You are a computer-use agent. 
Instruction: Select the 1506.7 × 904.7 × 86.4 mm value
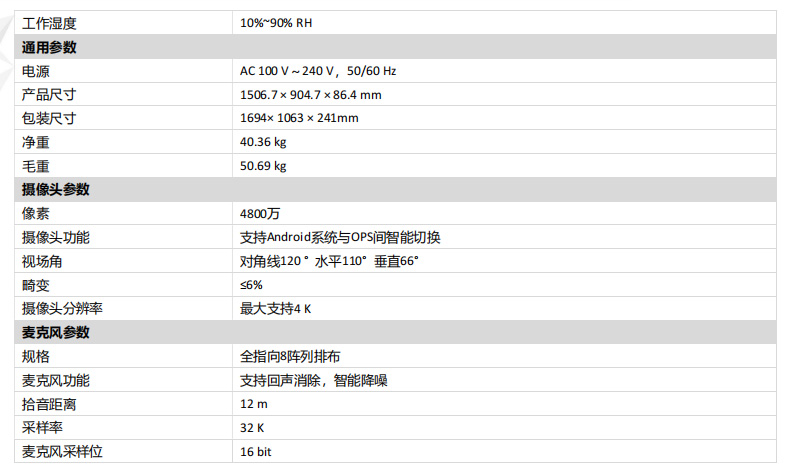(x=310, y=95)
